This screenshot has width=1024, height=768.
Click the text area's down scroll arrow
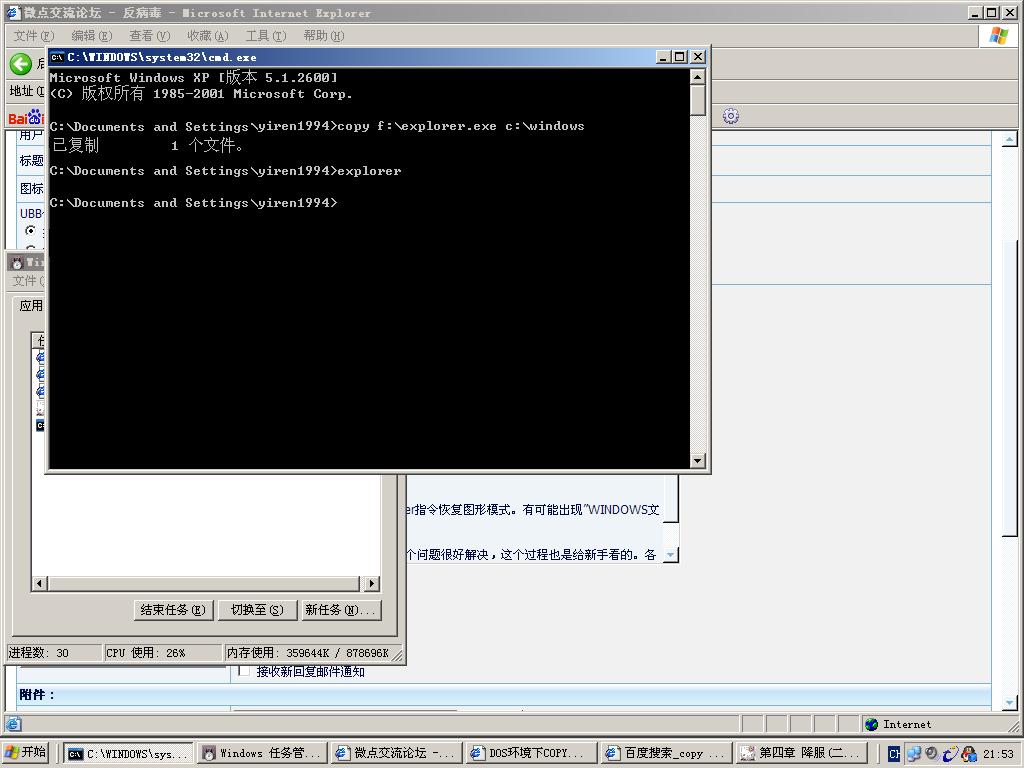671,554
